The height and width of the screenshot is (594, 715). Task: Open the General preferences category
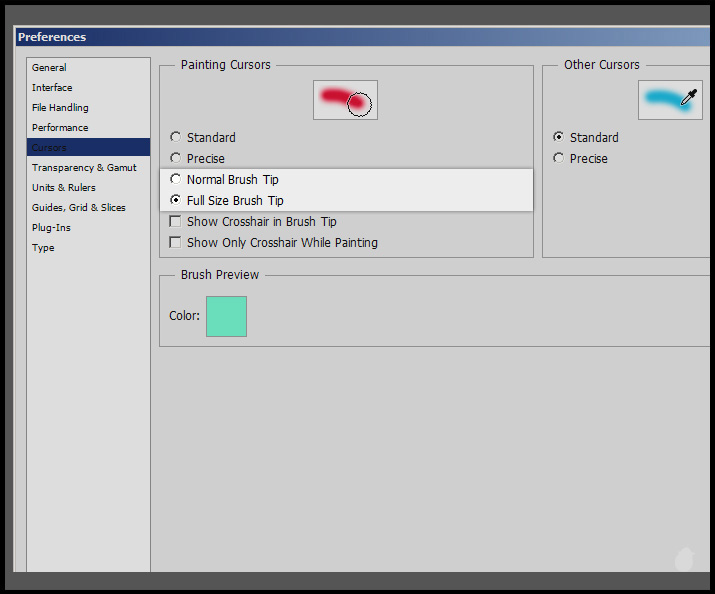coord(49,68)
